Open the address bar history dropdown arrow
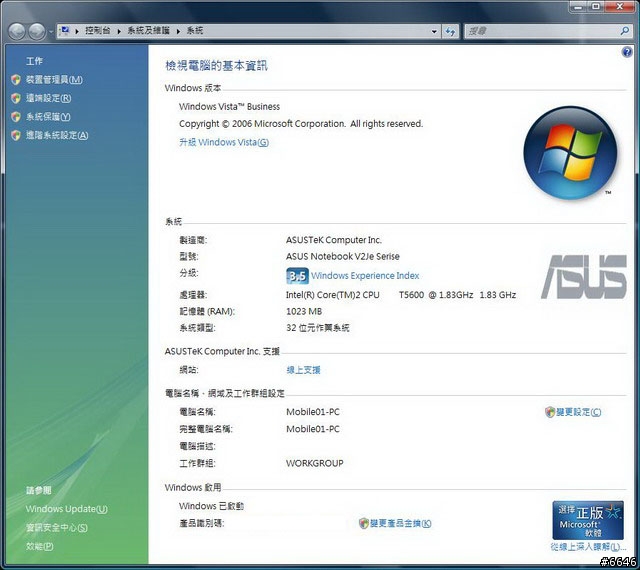Image resolution: width=640 pixels, height=570 pixels. pos(434,31)
